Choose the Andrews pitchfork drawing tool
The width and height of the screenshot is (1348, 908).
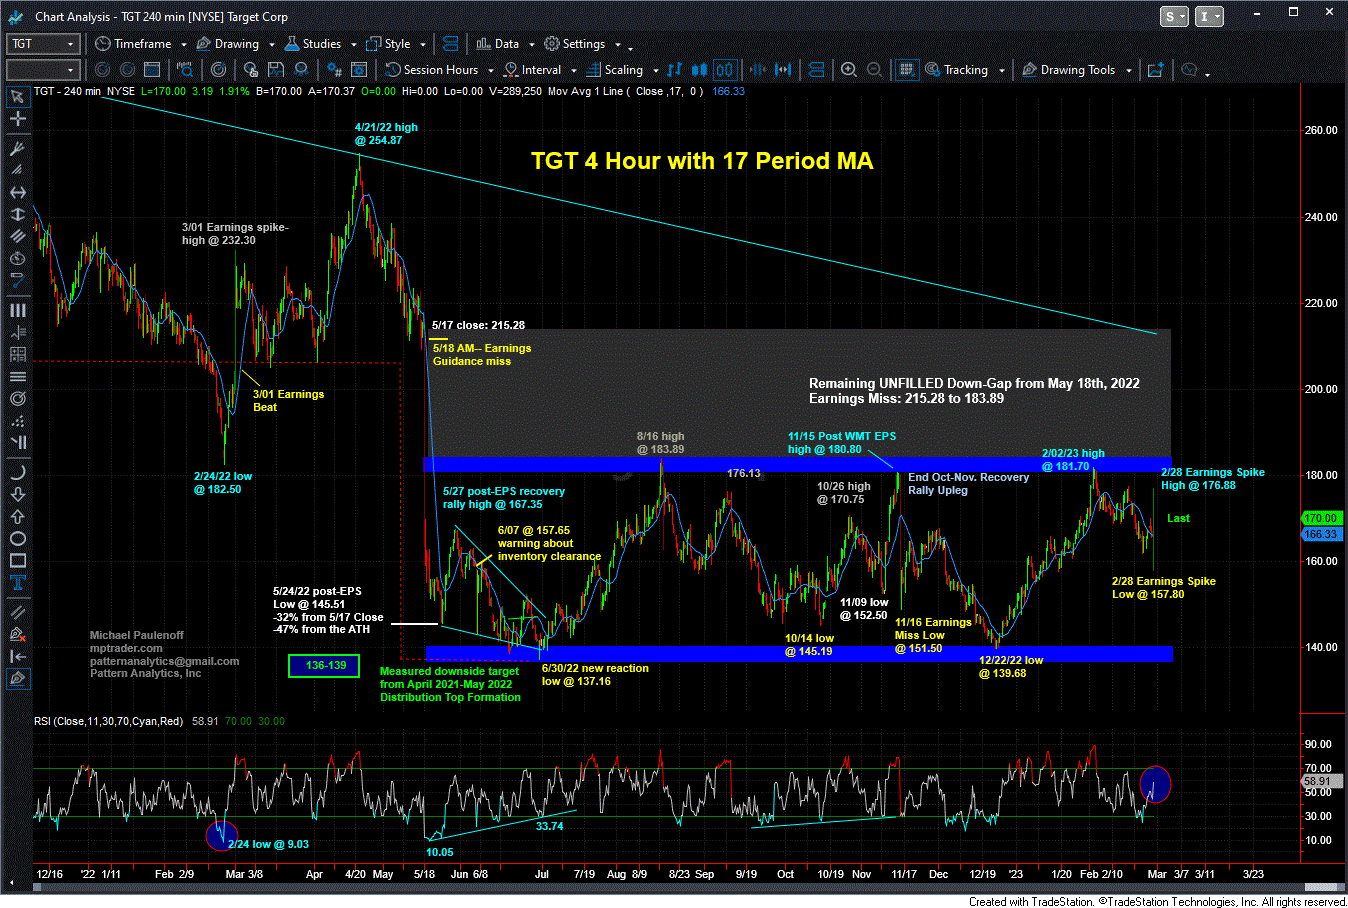[x=17, y=148]
